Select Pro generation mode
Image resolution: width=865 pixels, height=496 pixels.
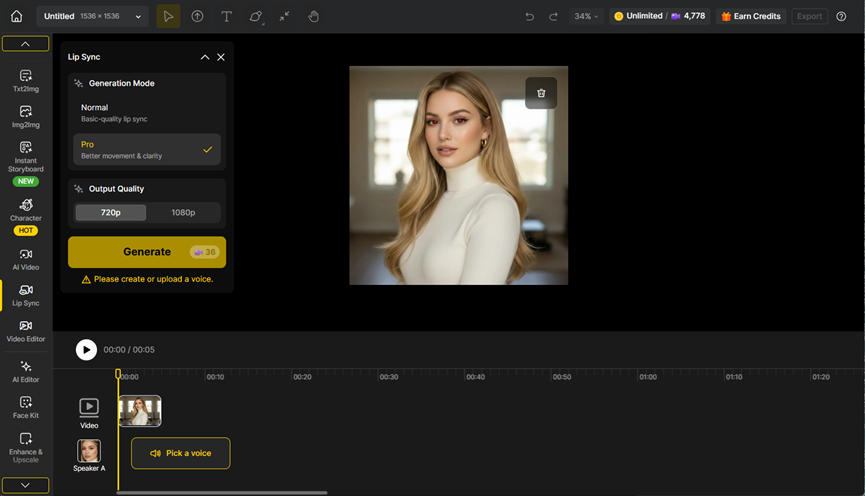(x=147, y=149)
